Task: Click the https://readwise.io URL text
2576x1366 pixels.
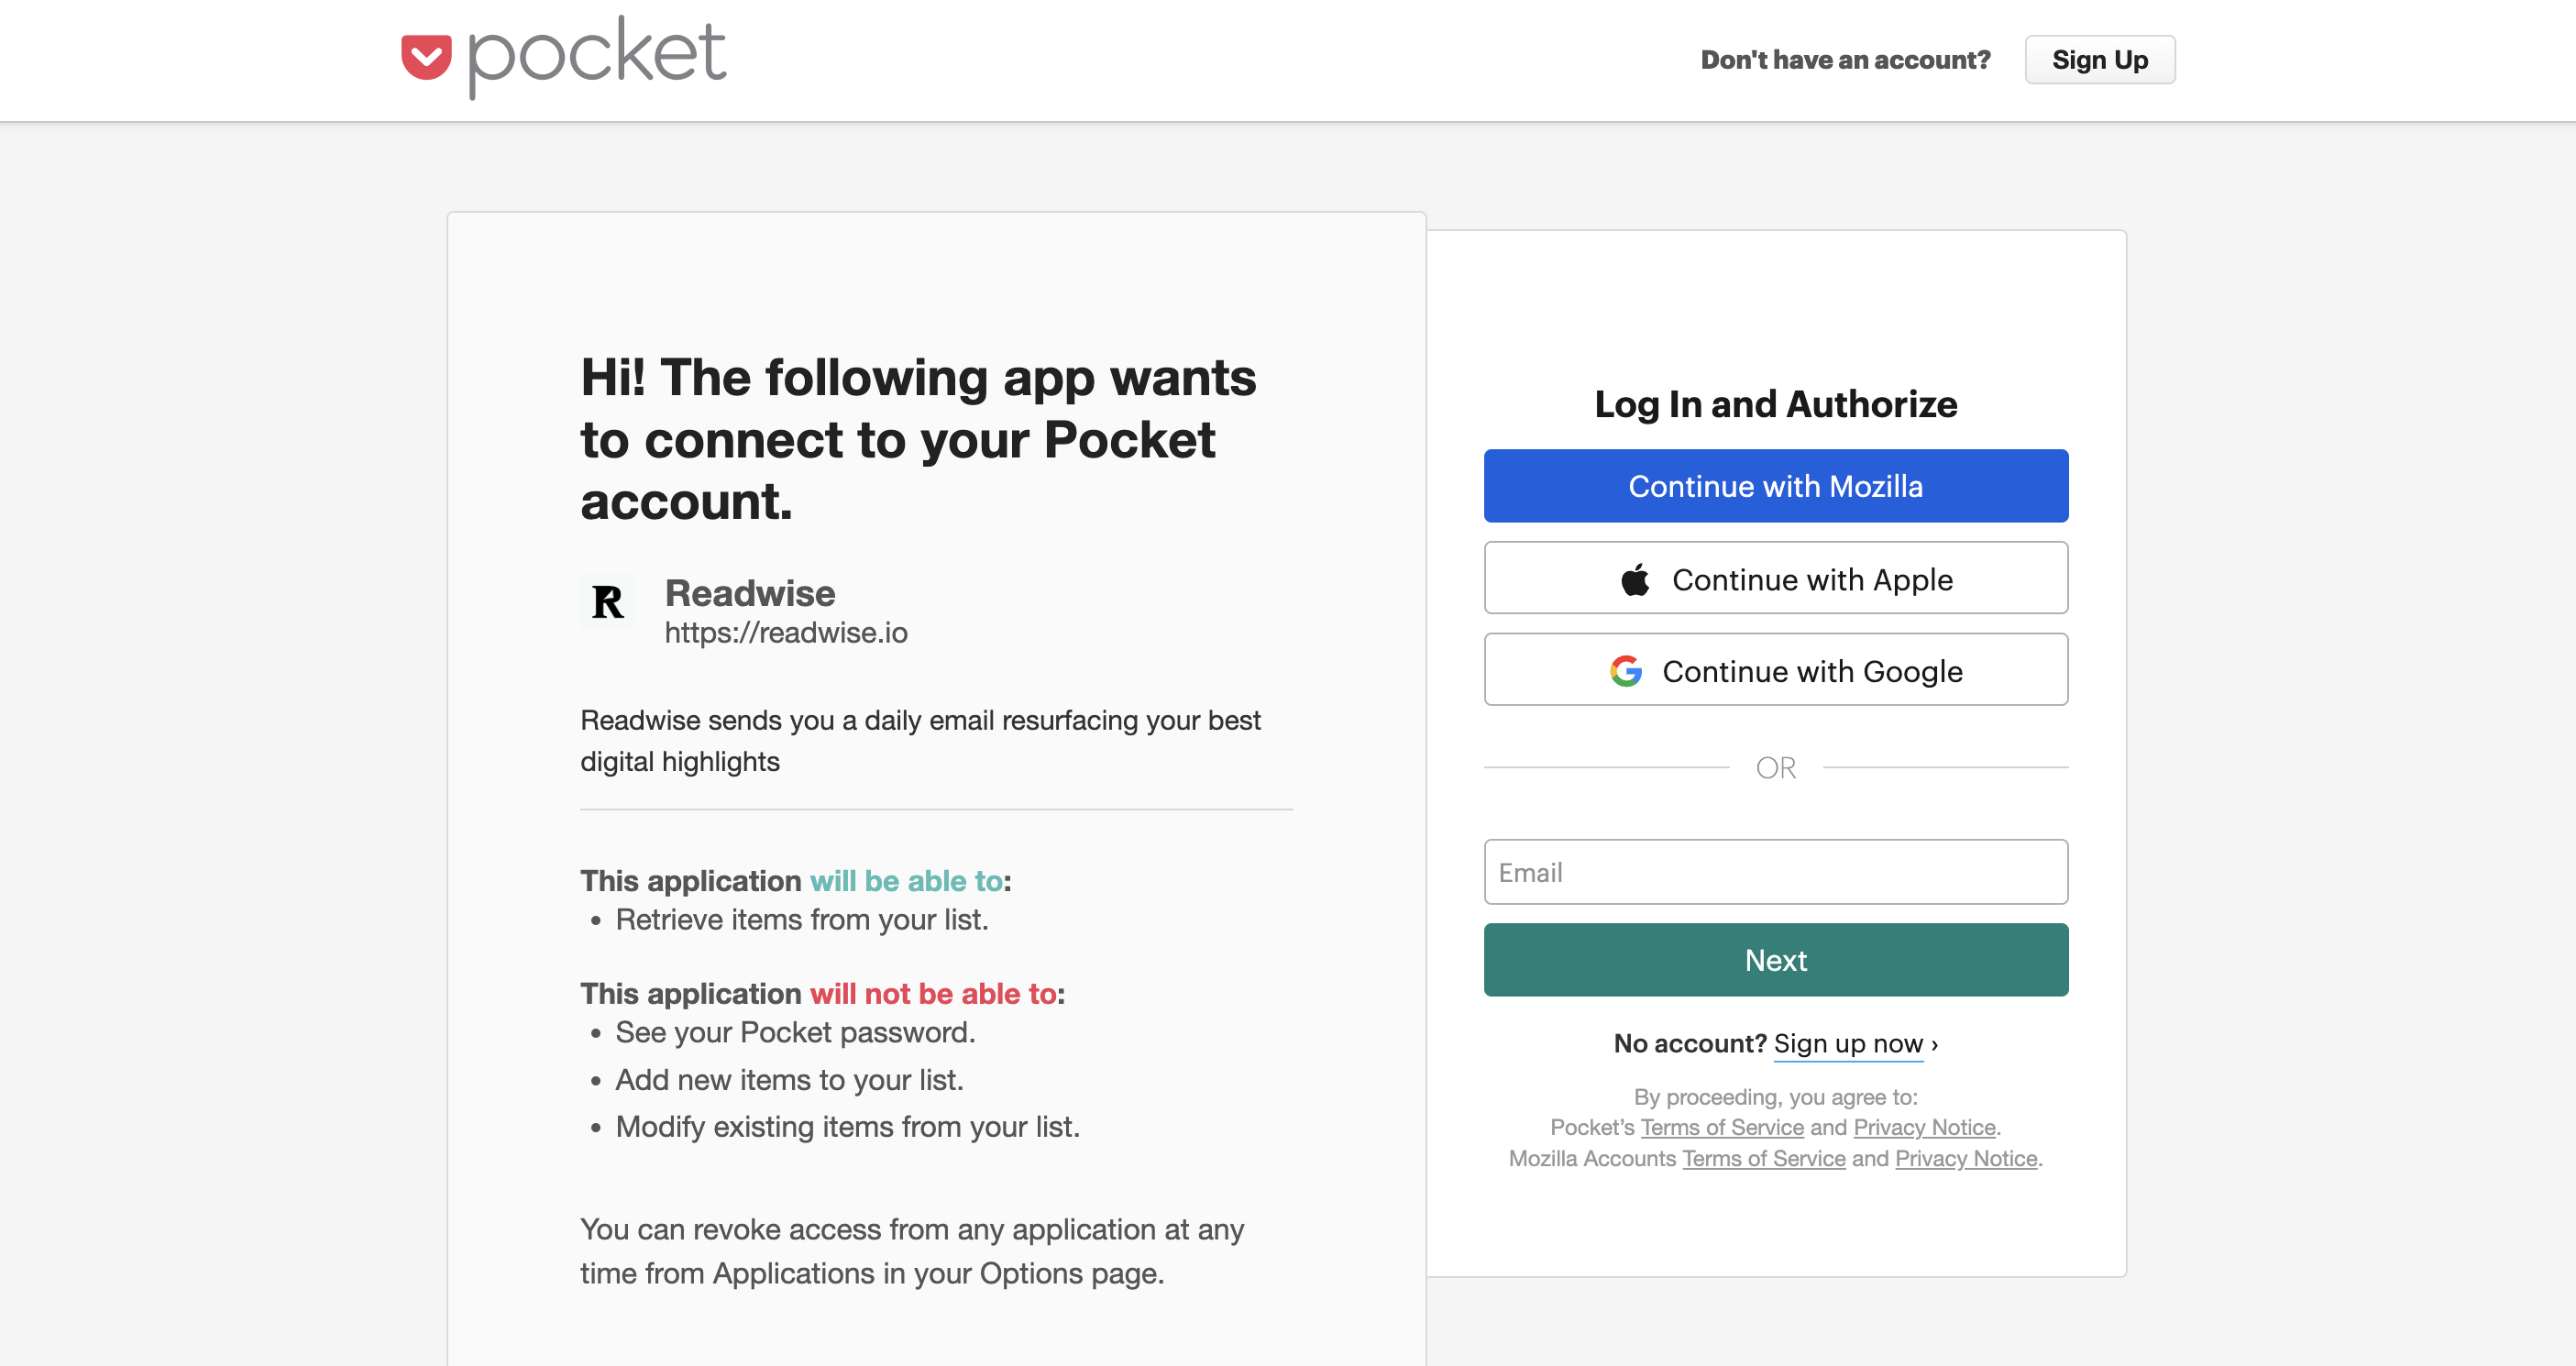Action: pyautogui.click(x=786, y=633)
